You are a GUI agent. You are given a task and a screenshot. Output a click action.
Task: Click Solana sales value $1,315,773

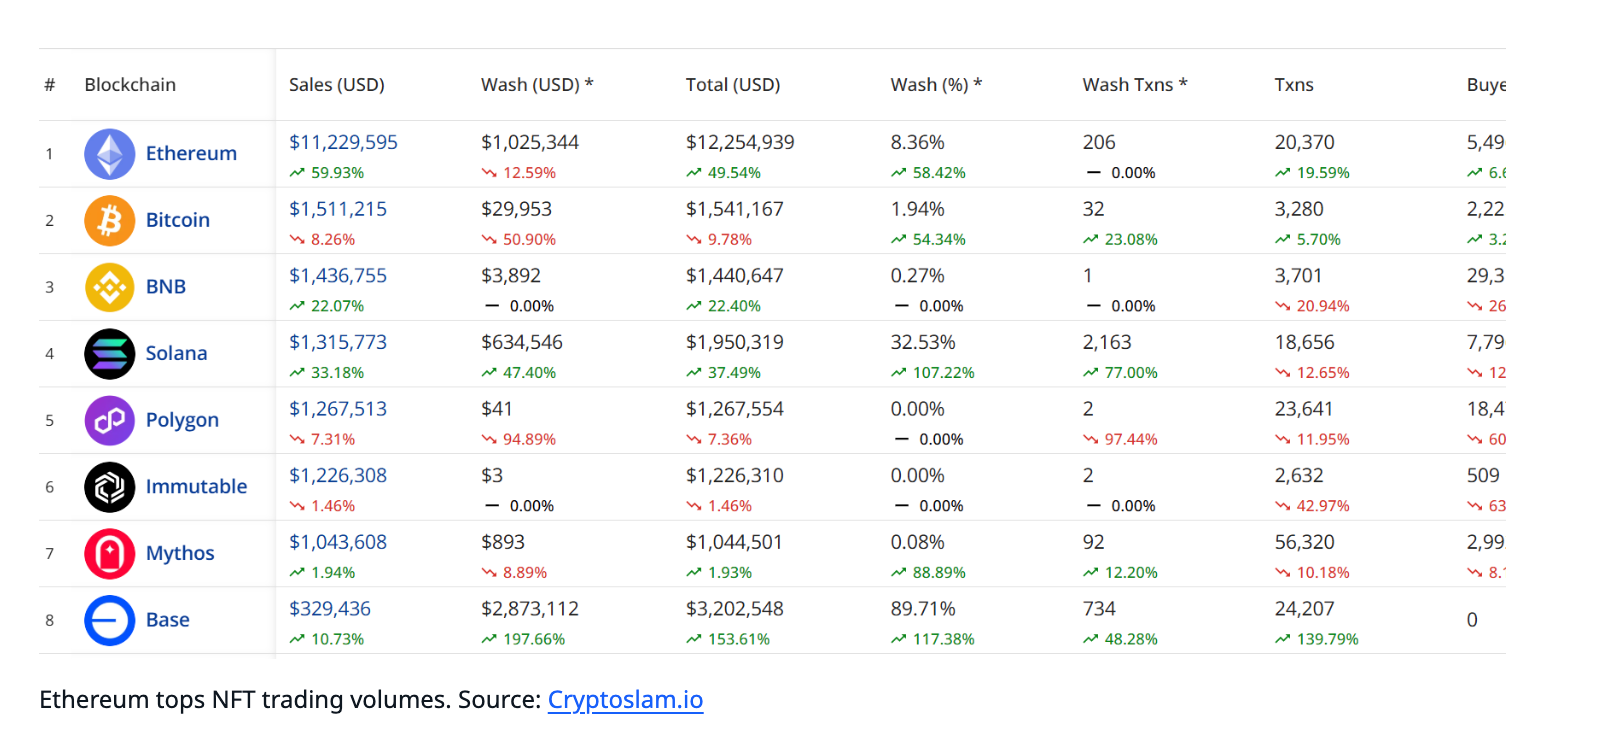click(x=338, y=342)
